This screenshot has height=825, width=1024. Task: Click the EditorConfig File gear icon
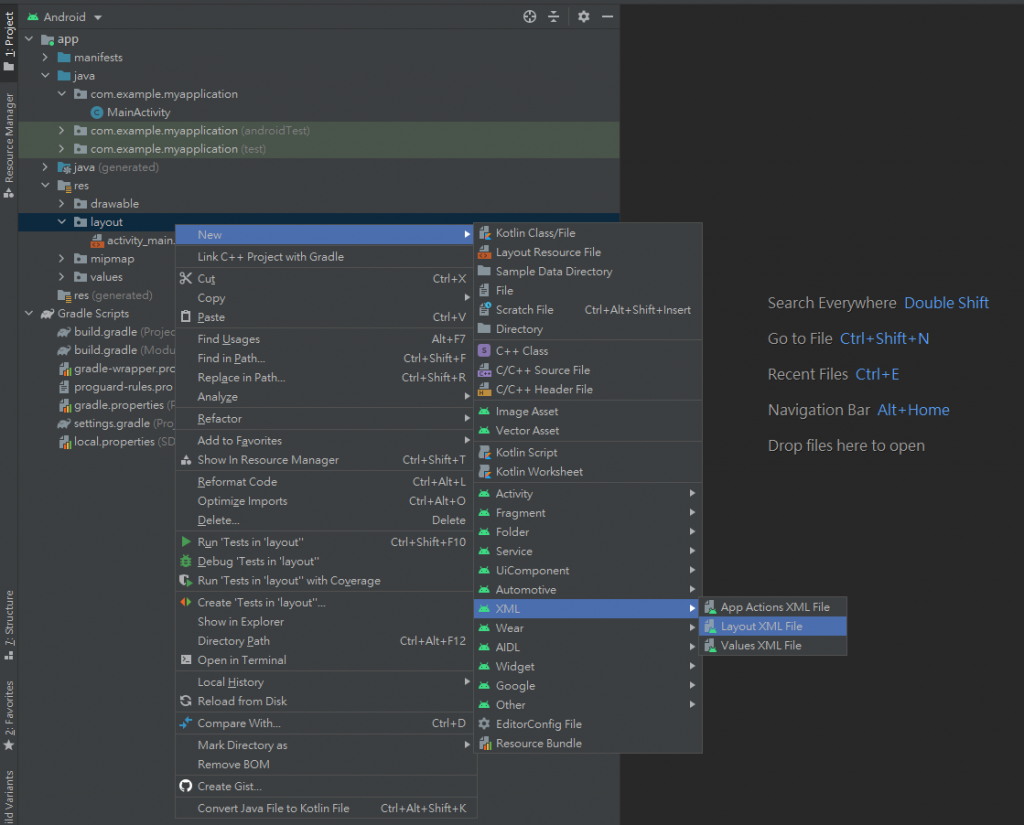[485, 724]
